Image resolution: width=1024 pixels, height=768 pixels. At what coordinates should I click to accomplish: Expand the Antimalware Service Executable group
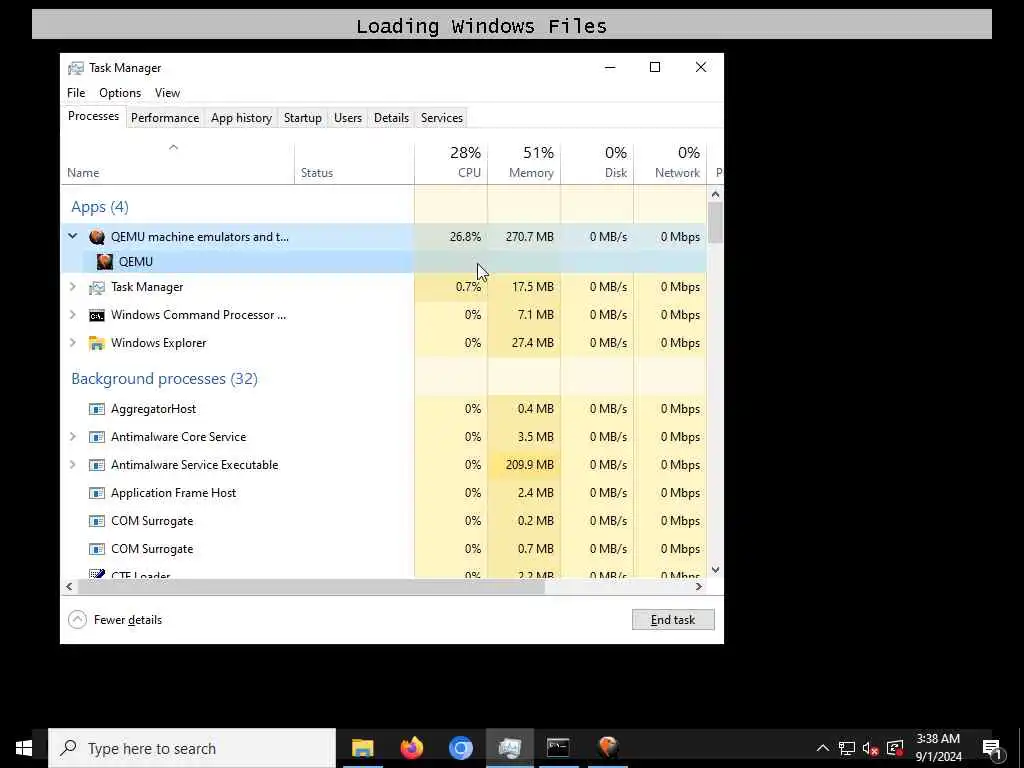(72, 464)
